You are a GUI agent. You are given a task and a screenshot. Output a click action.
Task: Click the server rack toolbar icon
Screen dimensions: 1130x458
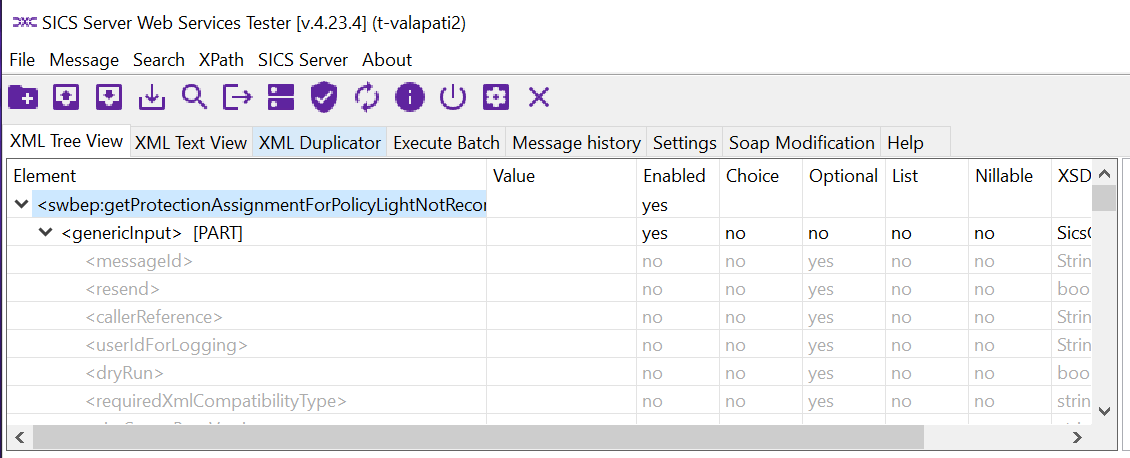281,97
